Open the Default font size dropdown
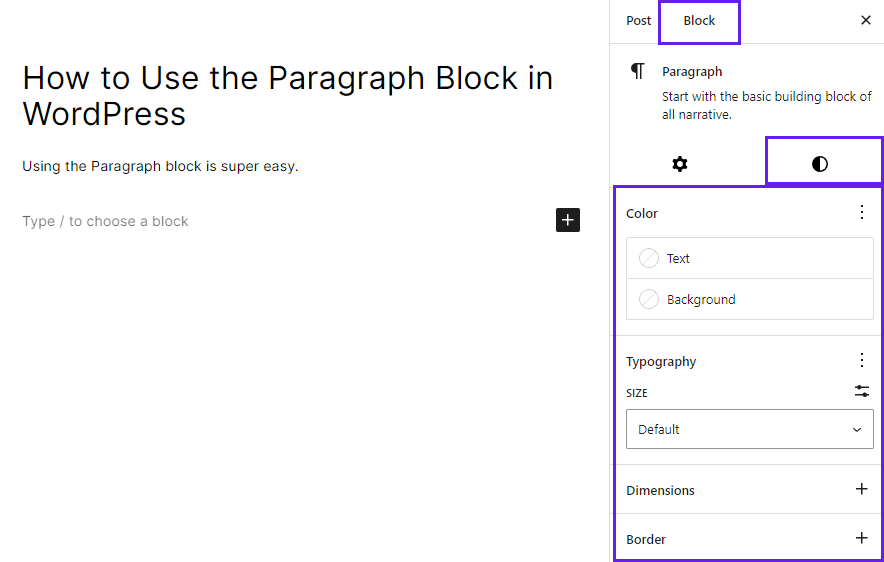 pyautogui.click(x=750, y=429)
